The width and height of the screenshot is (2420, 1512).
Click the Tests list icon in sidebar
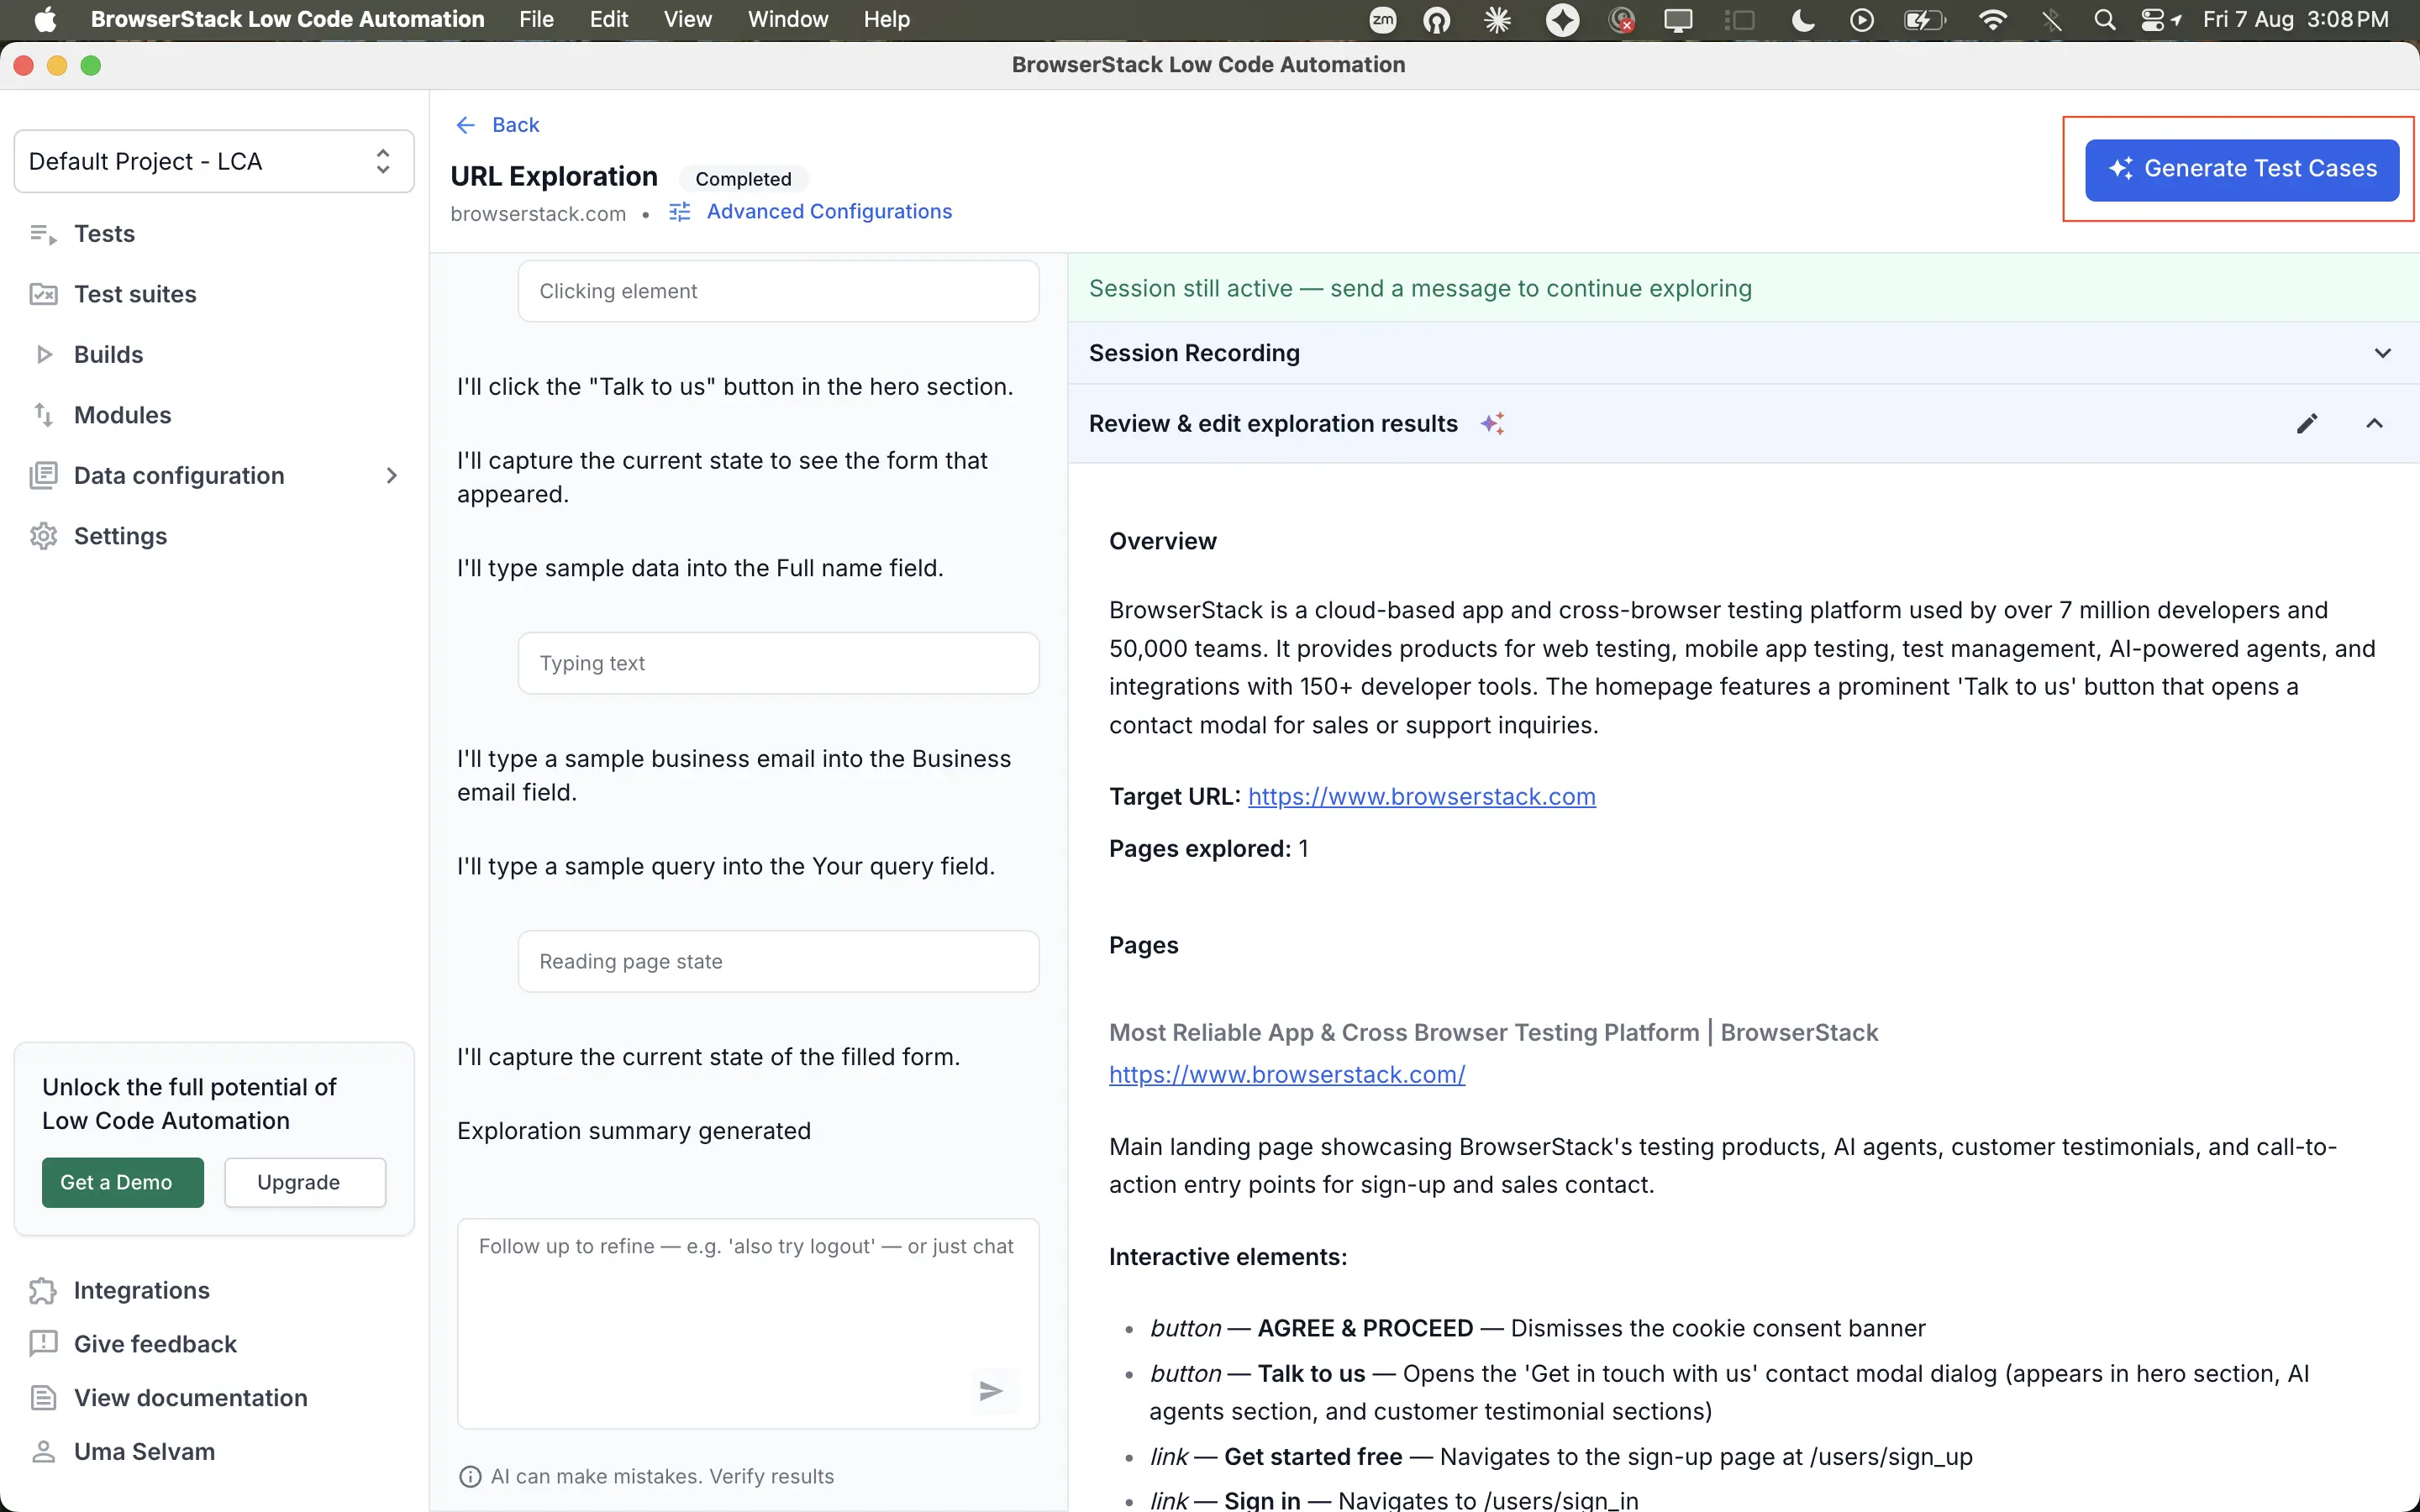43,234
